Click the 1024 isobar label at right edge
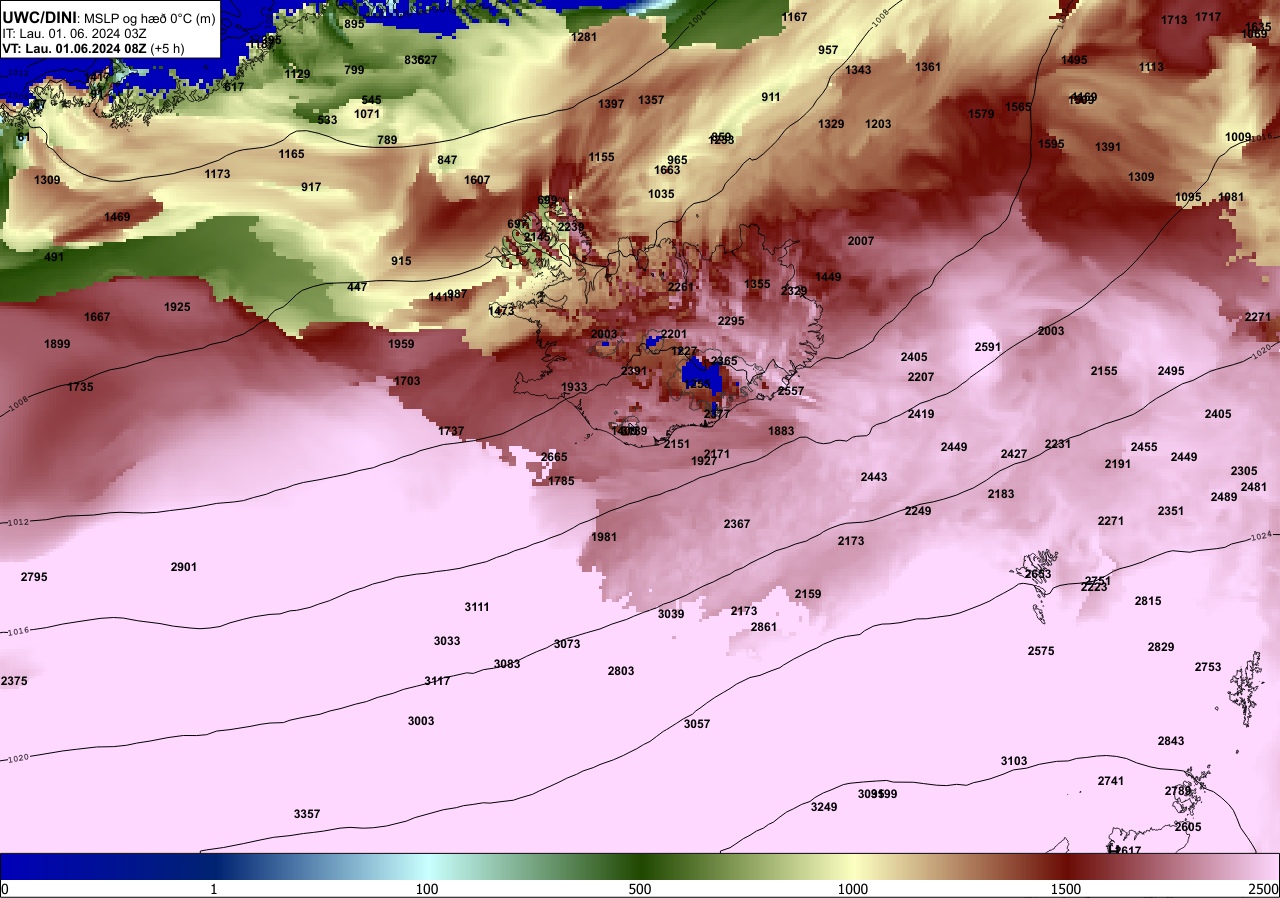The height and width of the screenshot is (898, 1280). (1261, 539)
